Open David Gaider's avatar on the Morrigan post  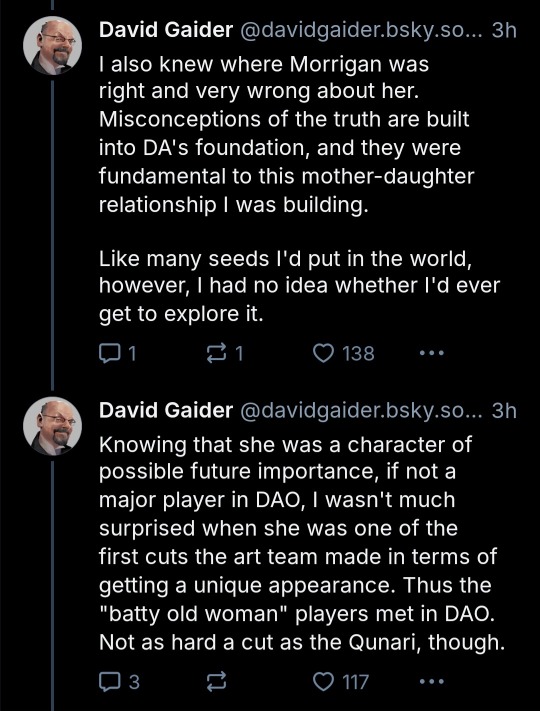coord(52,46)
